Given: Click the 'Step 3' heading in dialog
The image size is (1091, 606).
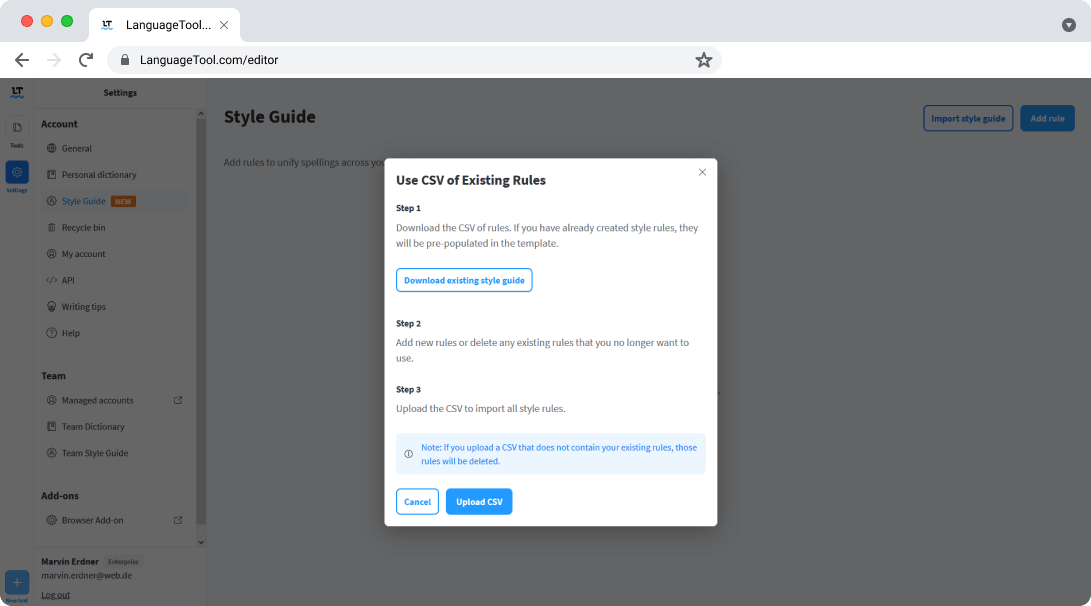Looking at the screenshot, I should click(x=408, y=390).
